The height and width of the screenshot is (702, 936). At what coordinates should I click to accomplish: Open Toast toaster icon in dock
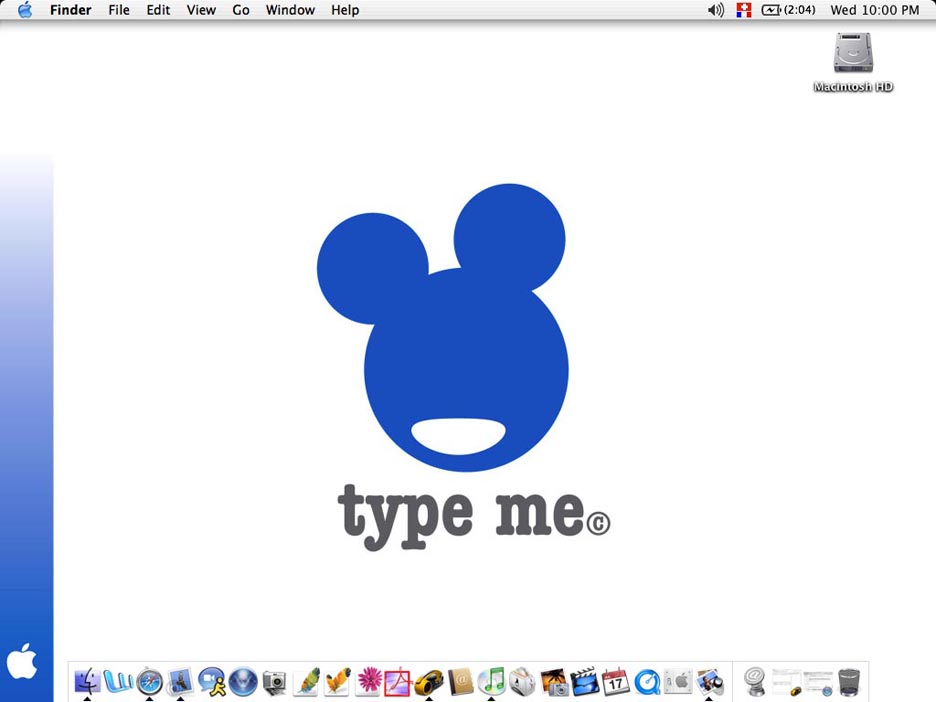pyautogui.click(x=522, y=681)
